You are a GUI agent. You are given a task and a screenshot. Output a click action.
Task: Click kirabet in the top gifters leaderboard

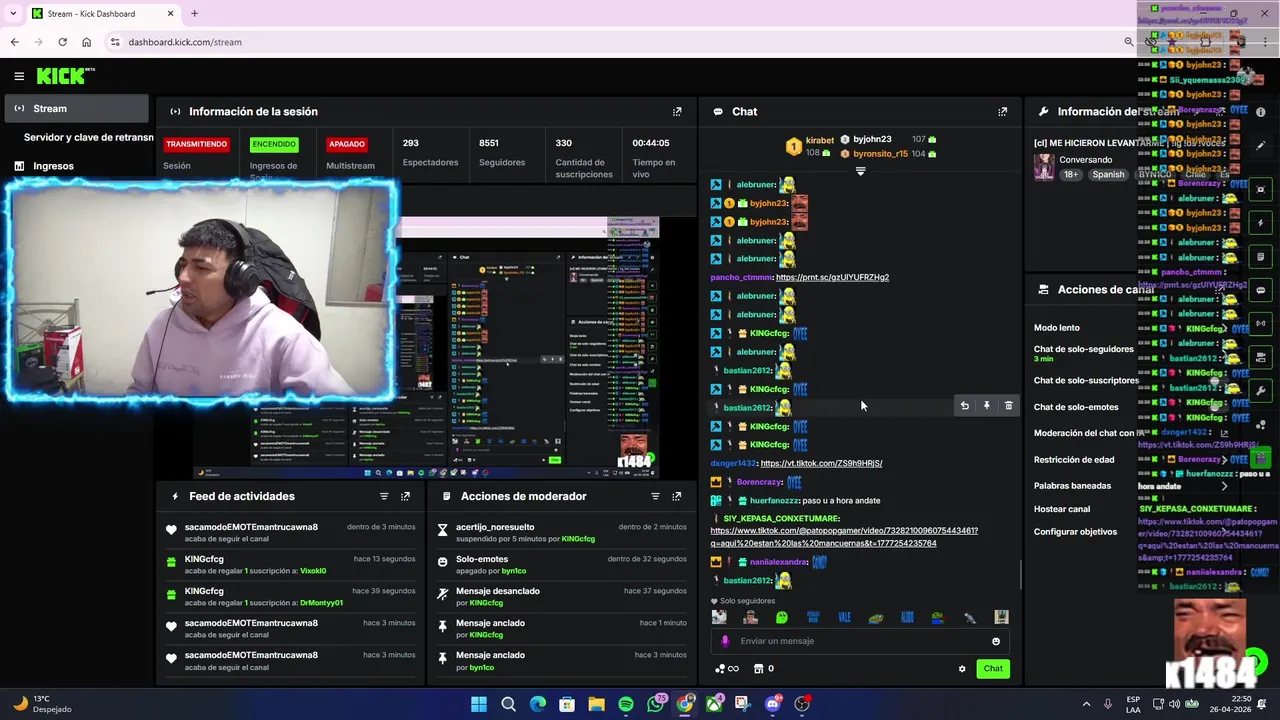(x=820, y=141)
